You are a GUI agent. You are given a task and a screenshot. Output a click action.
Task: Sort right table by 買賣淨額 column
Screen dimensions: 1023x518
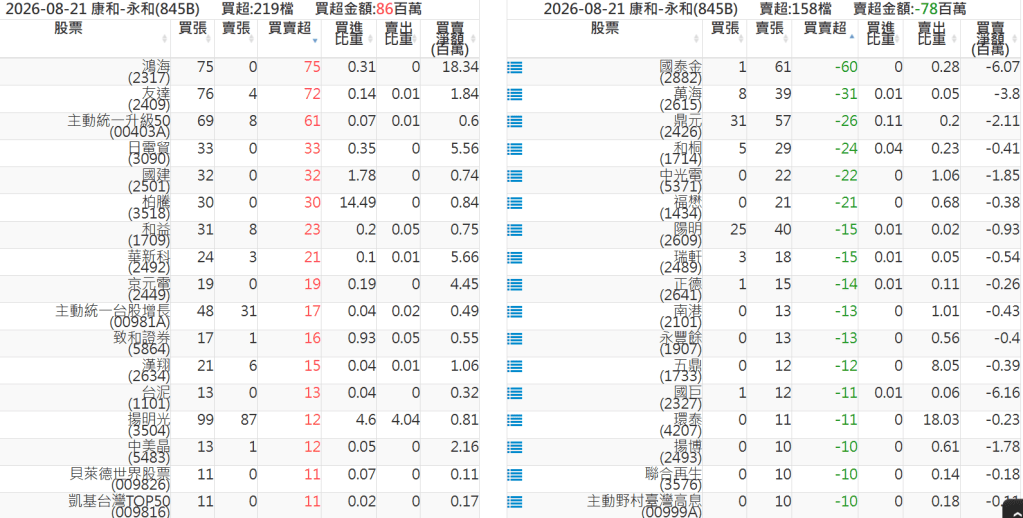tap(990, 38)
